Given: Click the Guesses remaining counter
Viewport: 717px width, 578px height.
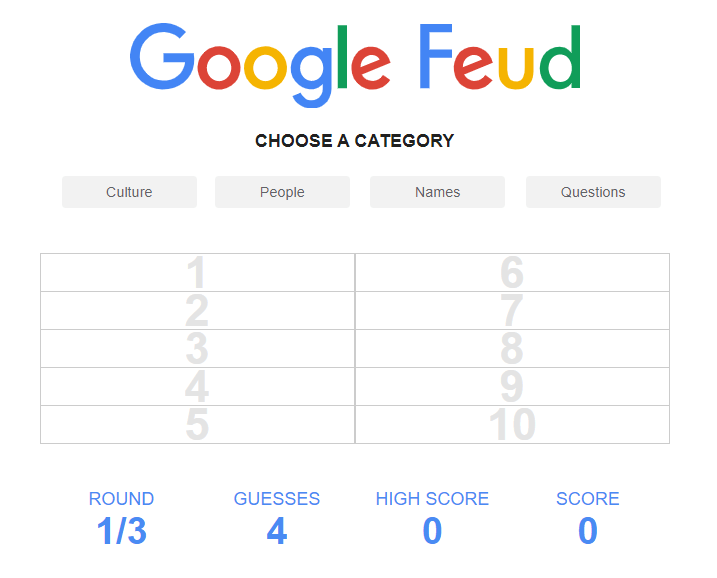Looking at the screenshot, I should (277, 531).
